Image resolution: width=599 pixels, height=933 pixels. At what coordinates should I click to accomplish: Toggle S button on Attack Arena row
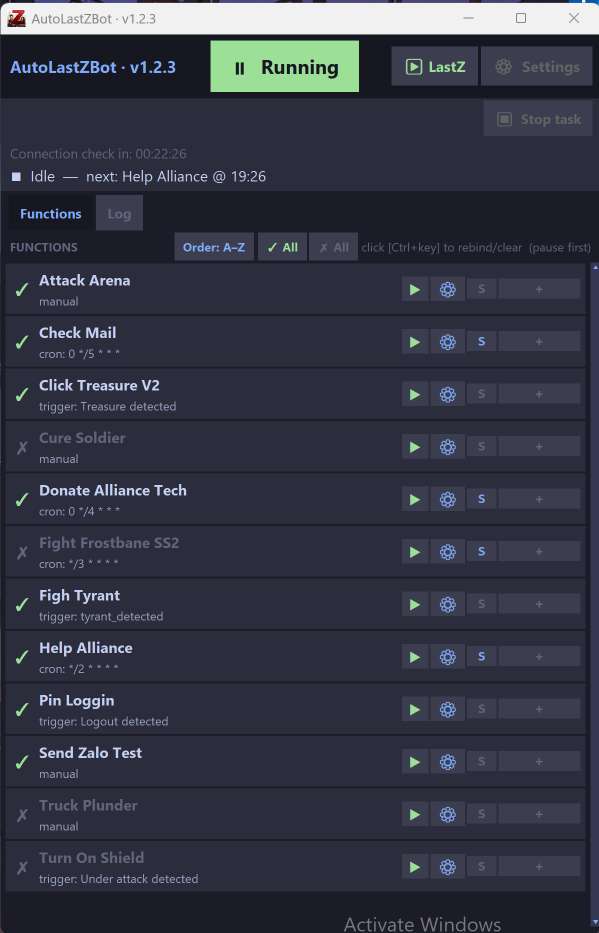(x=481, y=289)
